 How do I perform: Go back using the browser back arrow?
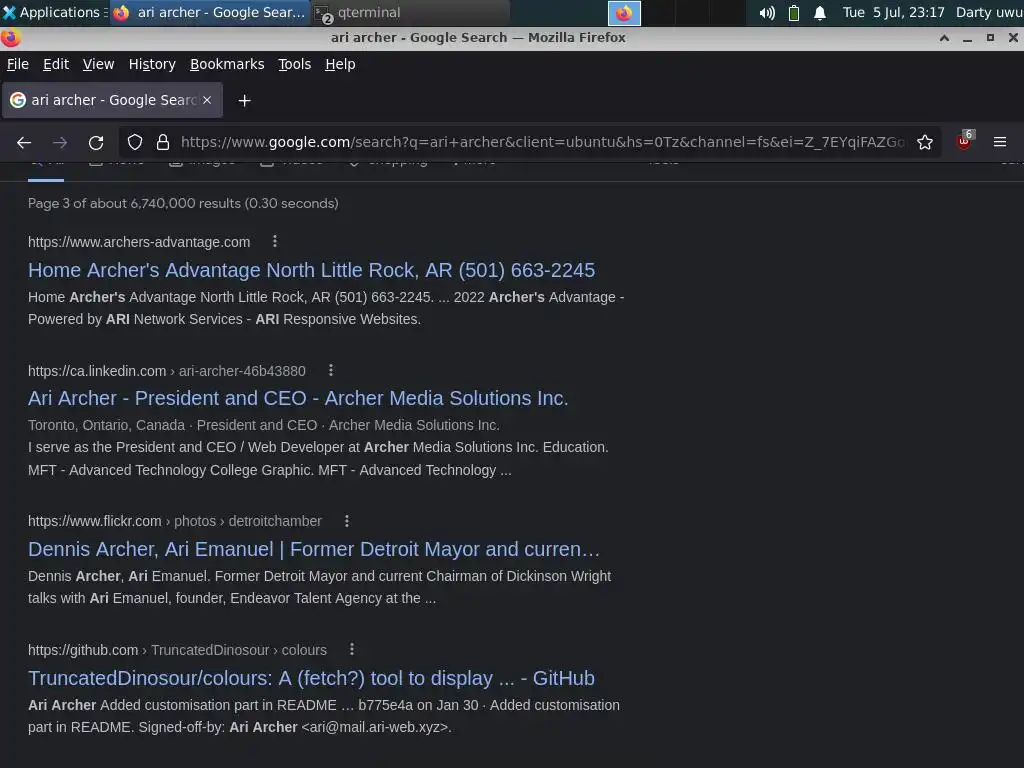pyautogui.click(x=24, y=142)
